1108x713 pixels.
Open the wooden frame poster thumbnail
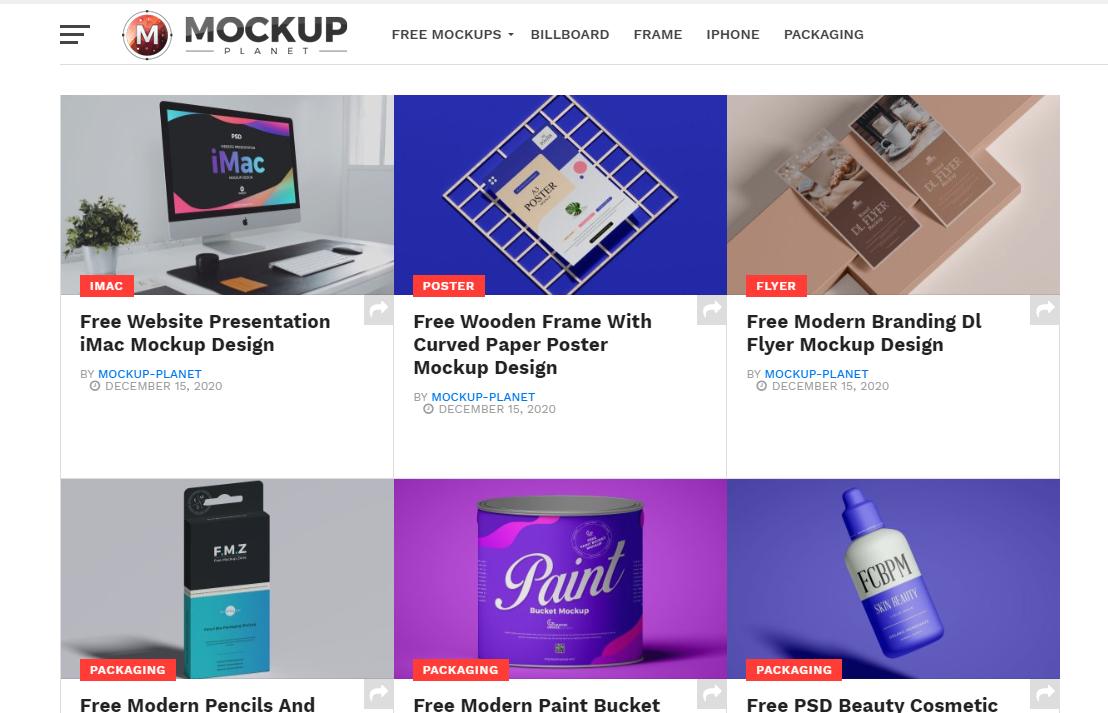coord(560,195)
